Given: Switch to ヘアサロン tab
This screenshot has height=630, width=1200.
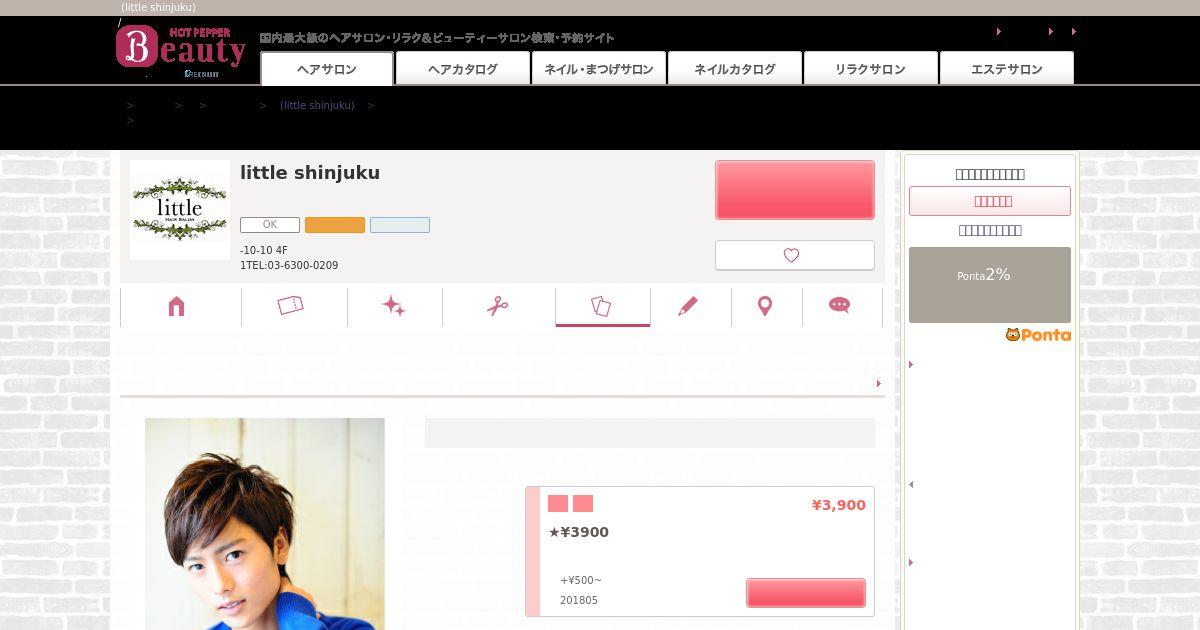Looking at the screenshot, I should pyautogui.click(x=327, y=69).
